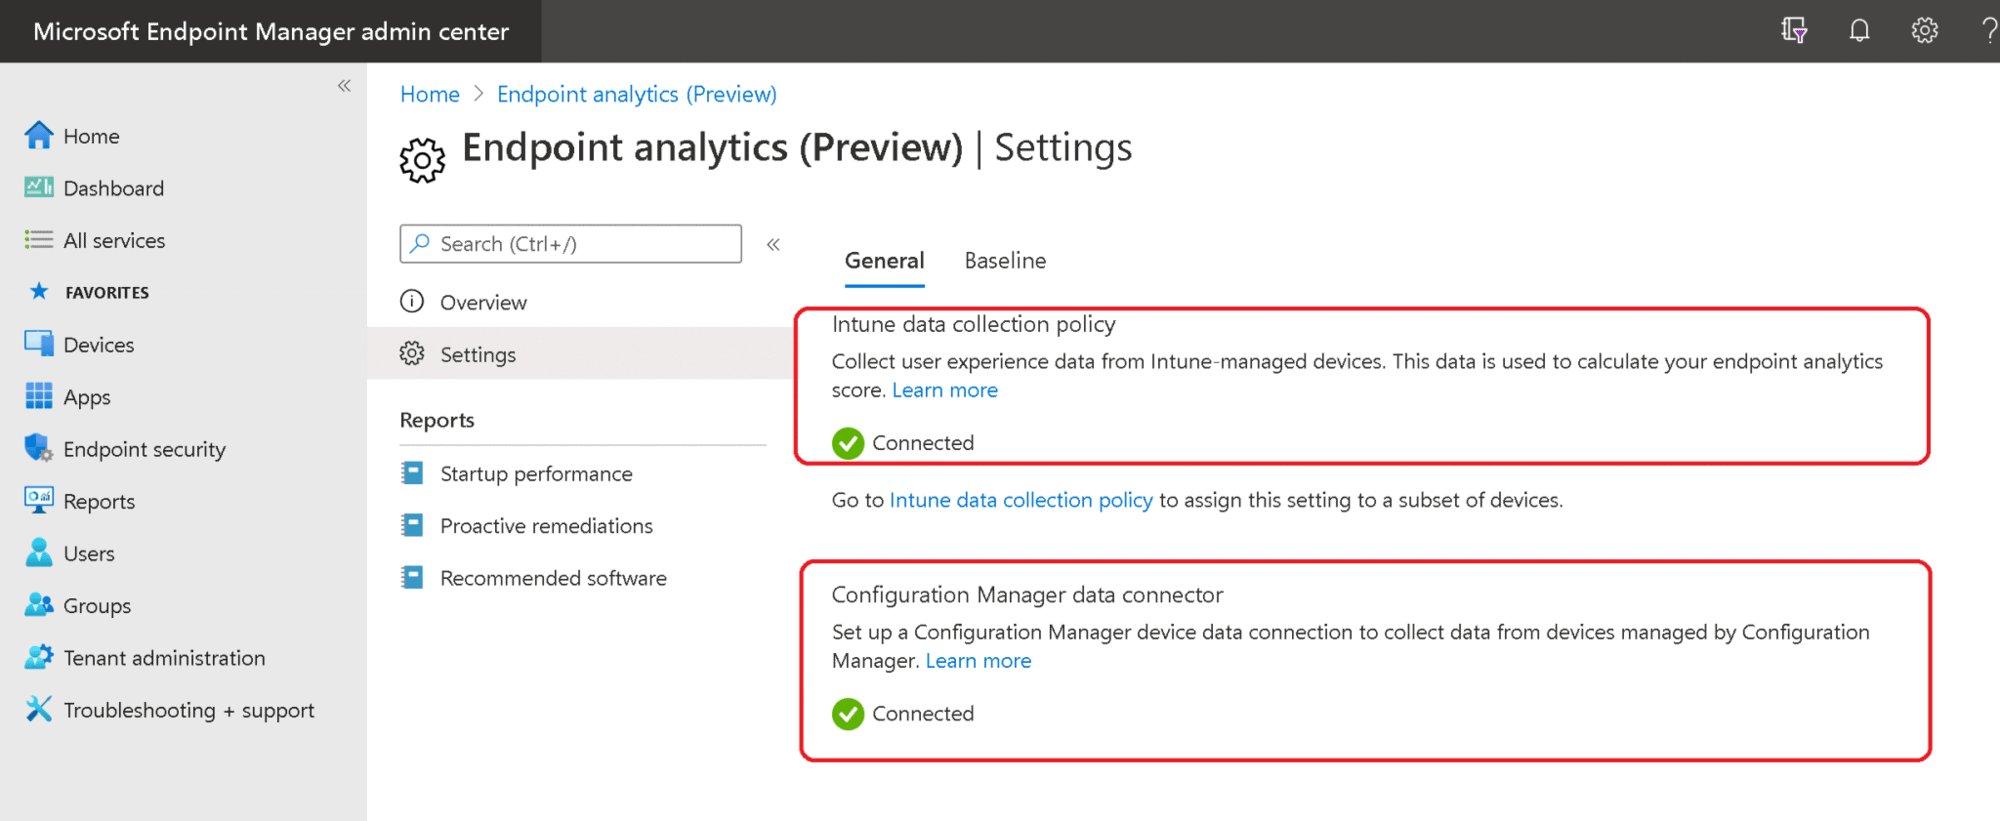Screen dimensions: 2000x821
Task: Open Endpoint security section
Action: (x=144, y=449)
